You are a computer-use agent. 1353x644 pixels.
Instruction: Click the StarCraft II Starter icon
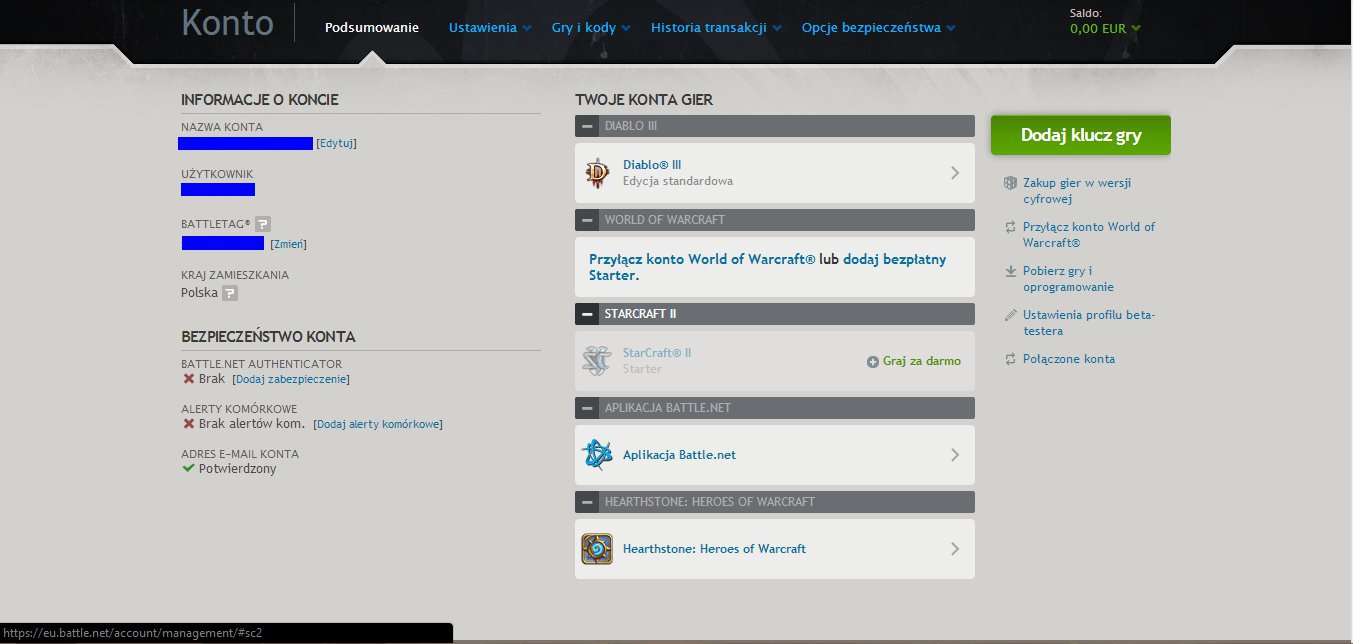click(x=597, y=361)
